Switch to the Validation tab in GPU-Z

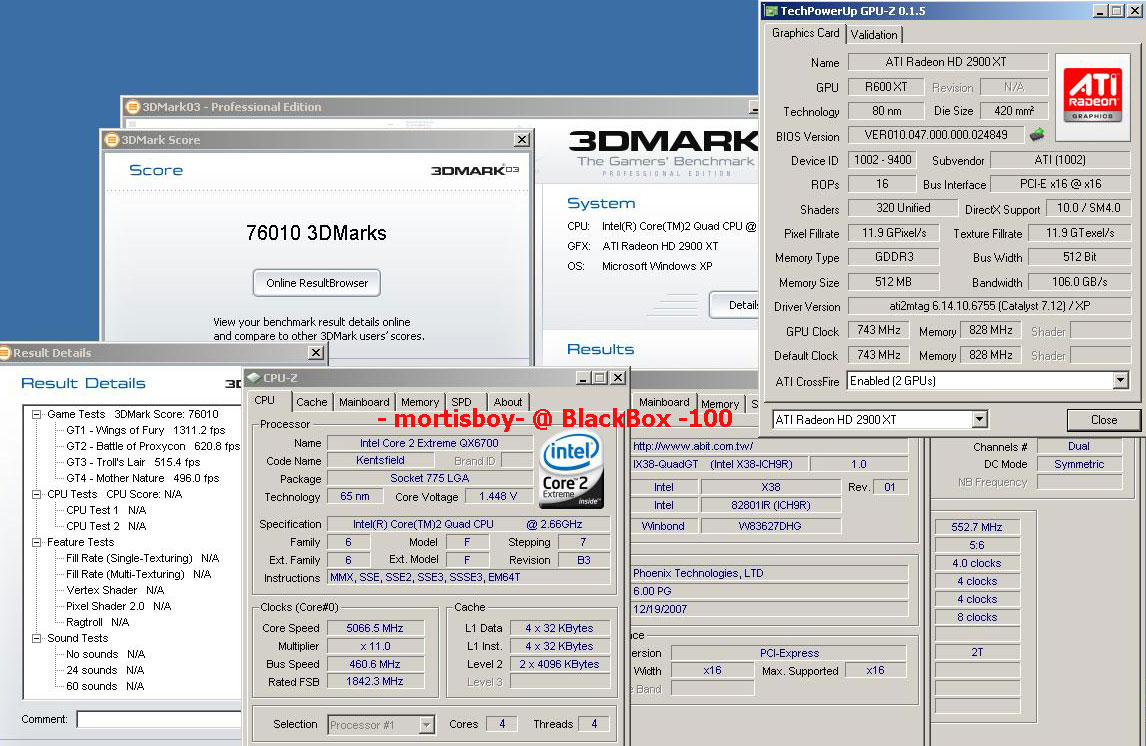[x=874, y=34]
